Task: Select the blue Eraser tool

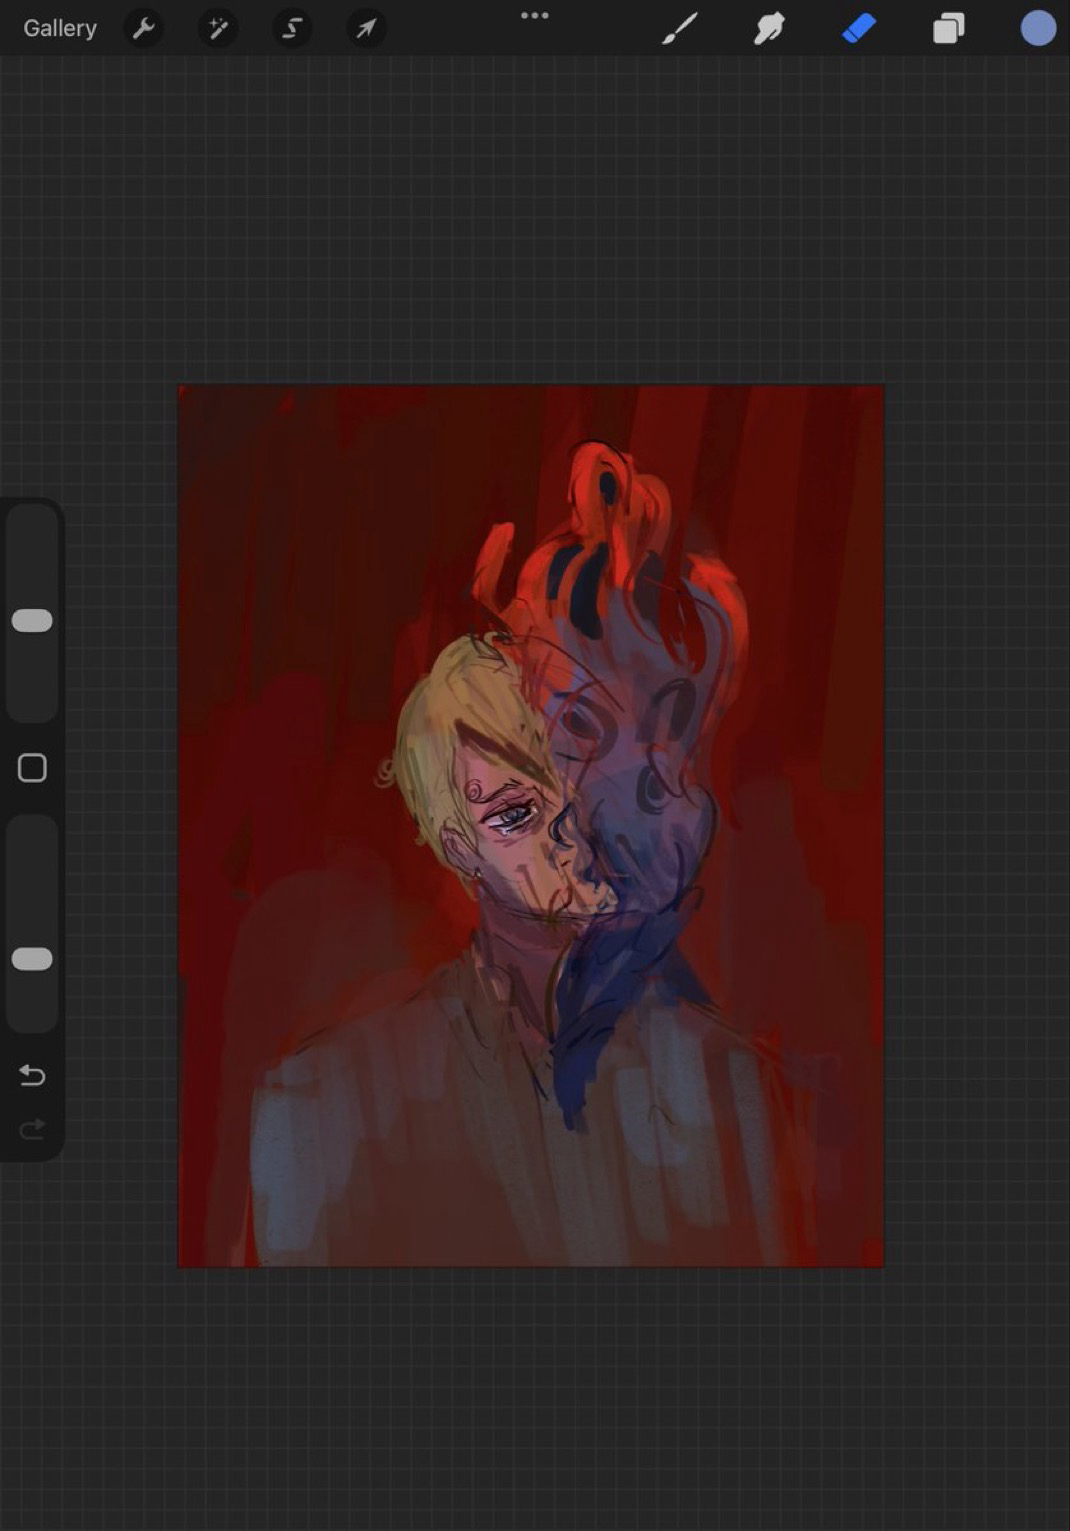Action: coord(859,28)
